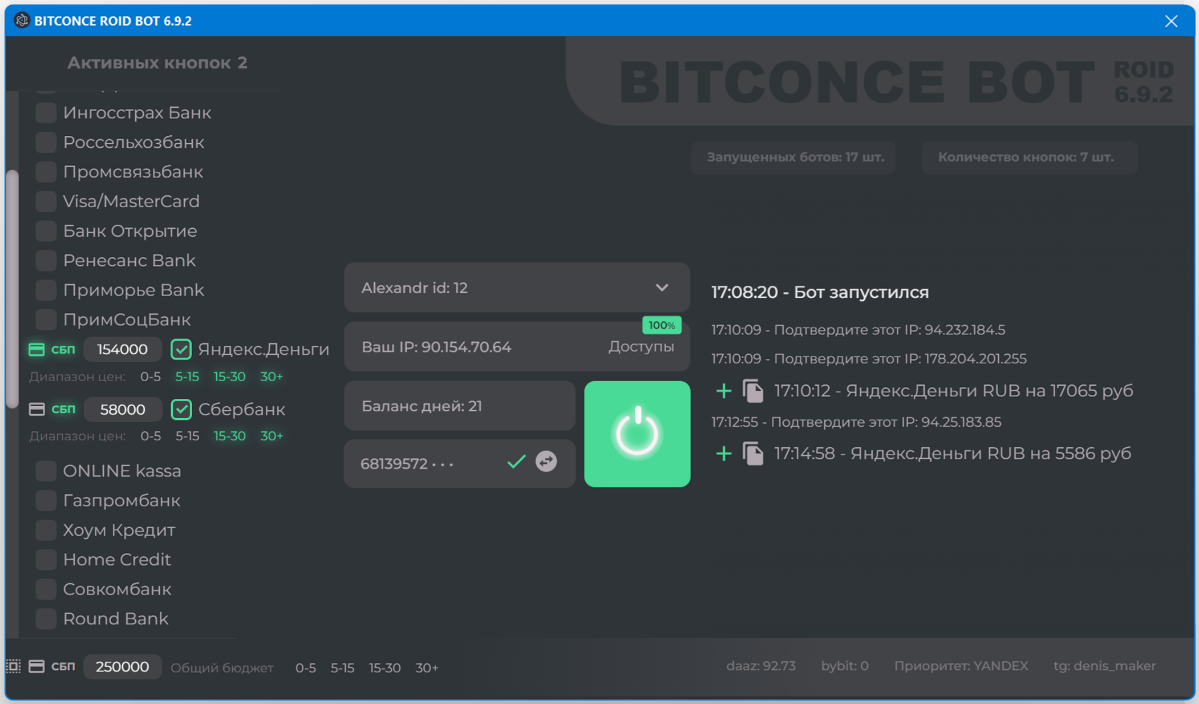Toggle 15-30 price range for Сбербанк

[x=229, y=436]
